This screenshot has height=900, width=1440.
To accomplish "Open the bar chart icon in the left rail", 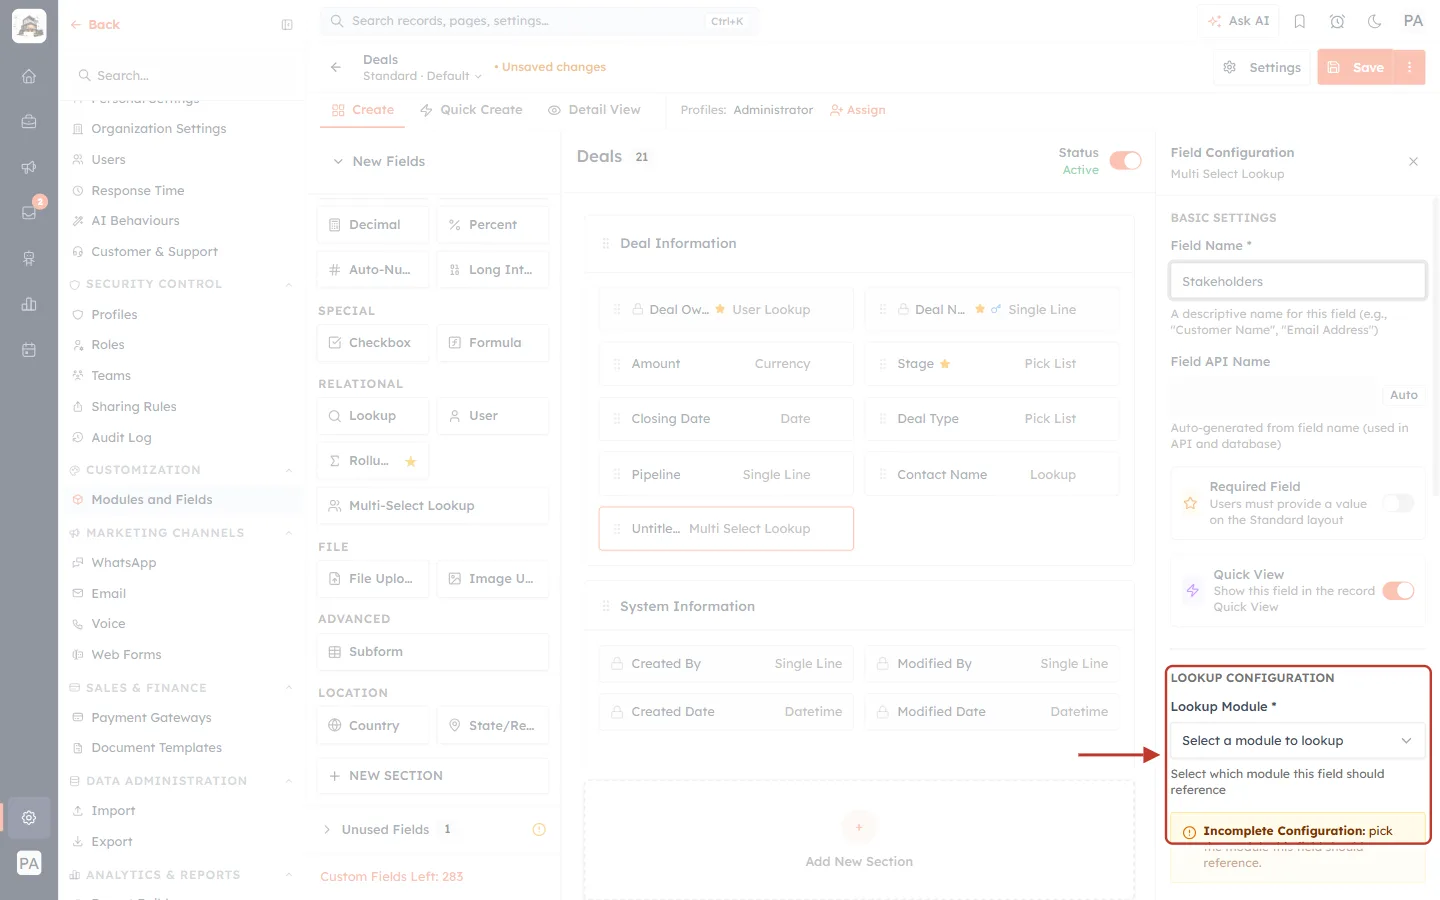I will [29, 304].
